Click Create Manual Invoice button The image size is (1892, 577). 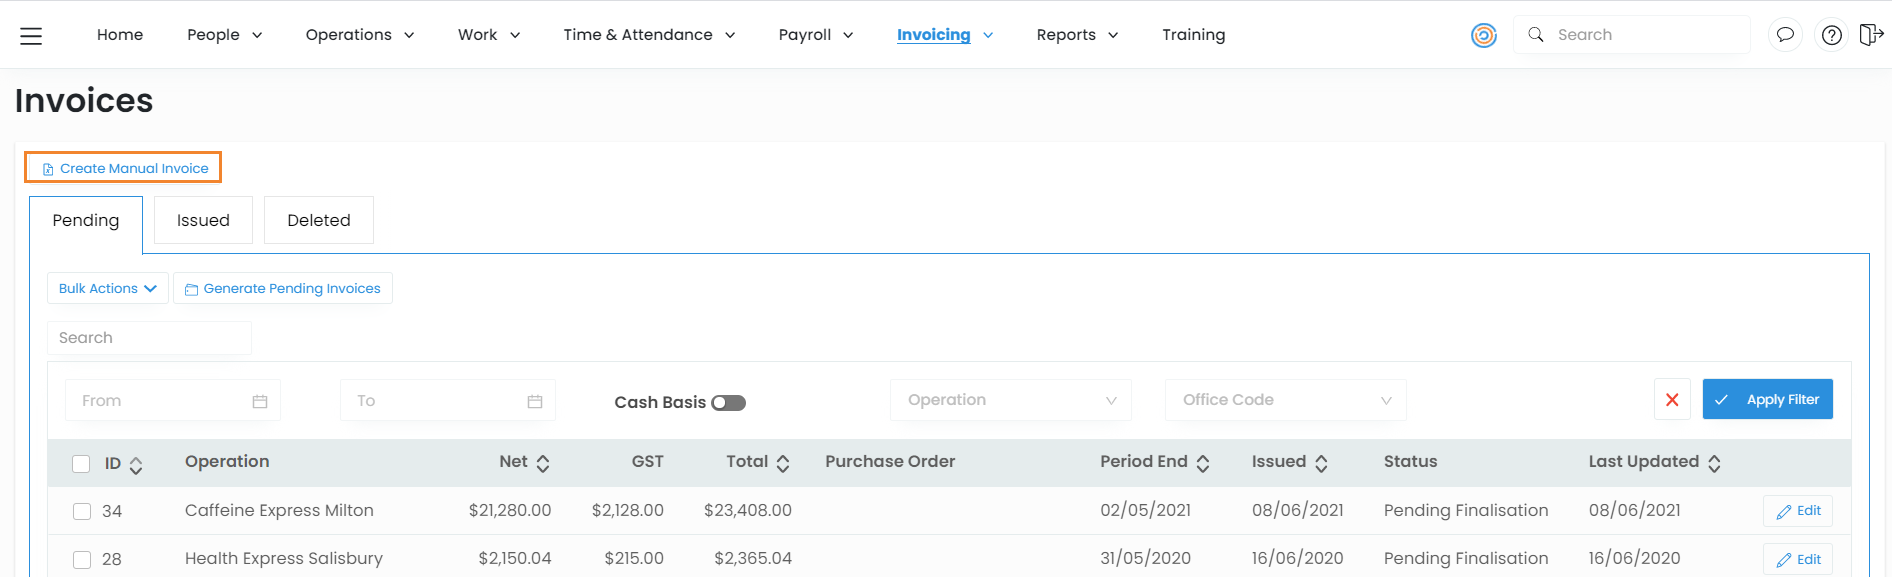click(124, 168)
